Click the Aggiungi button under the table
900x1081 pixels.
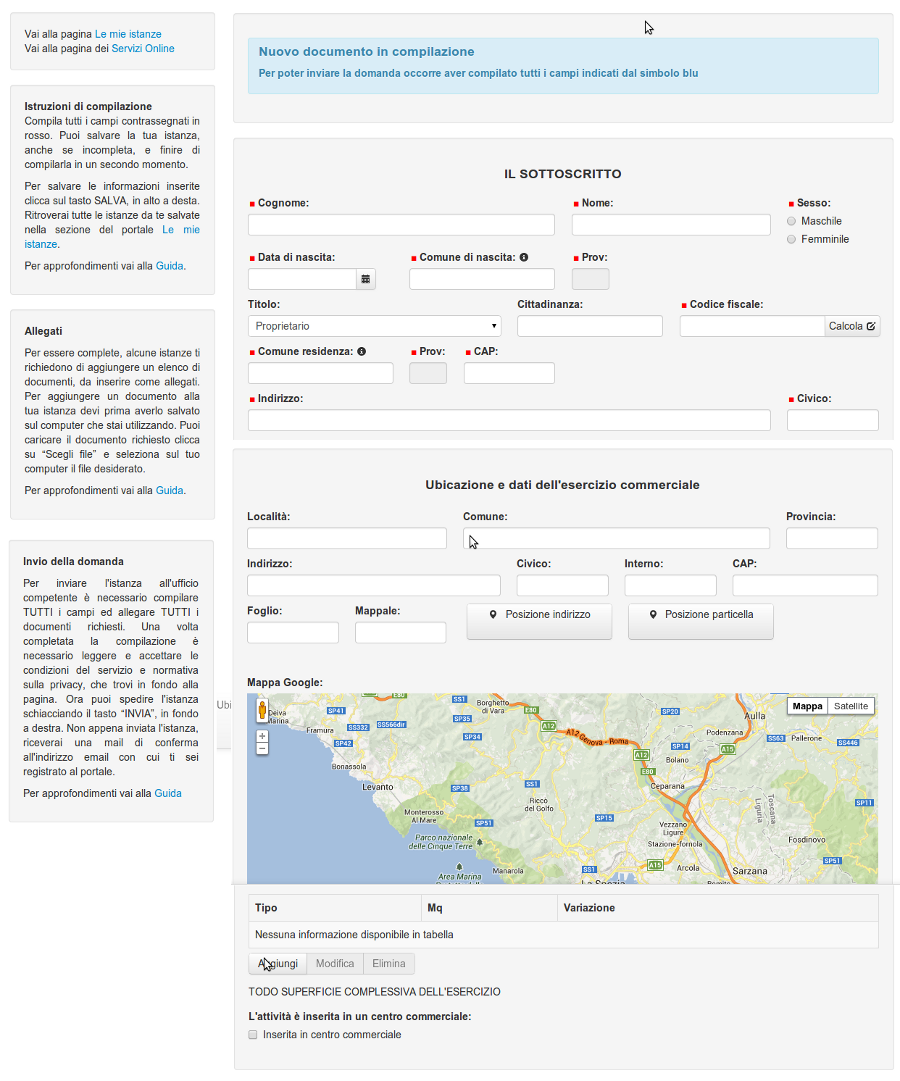[x=277, y=964]
